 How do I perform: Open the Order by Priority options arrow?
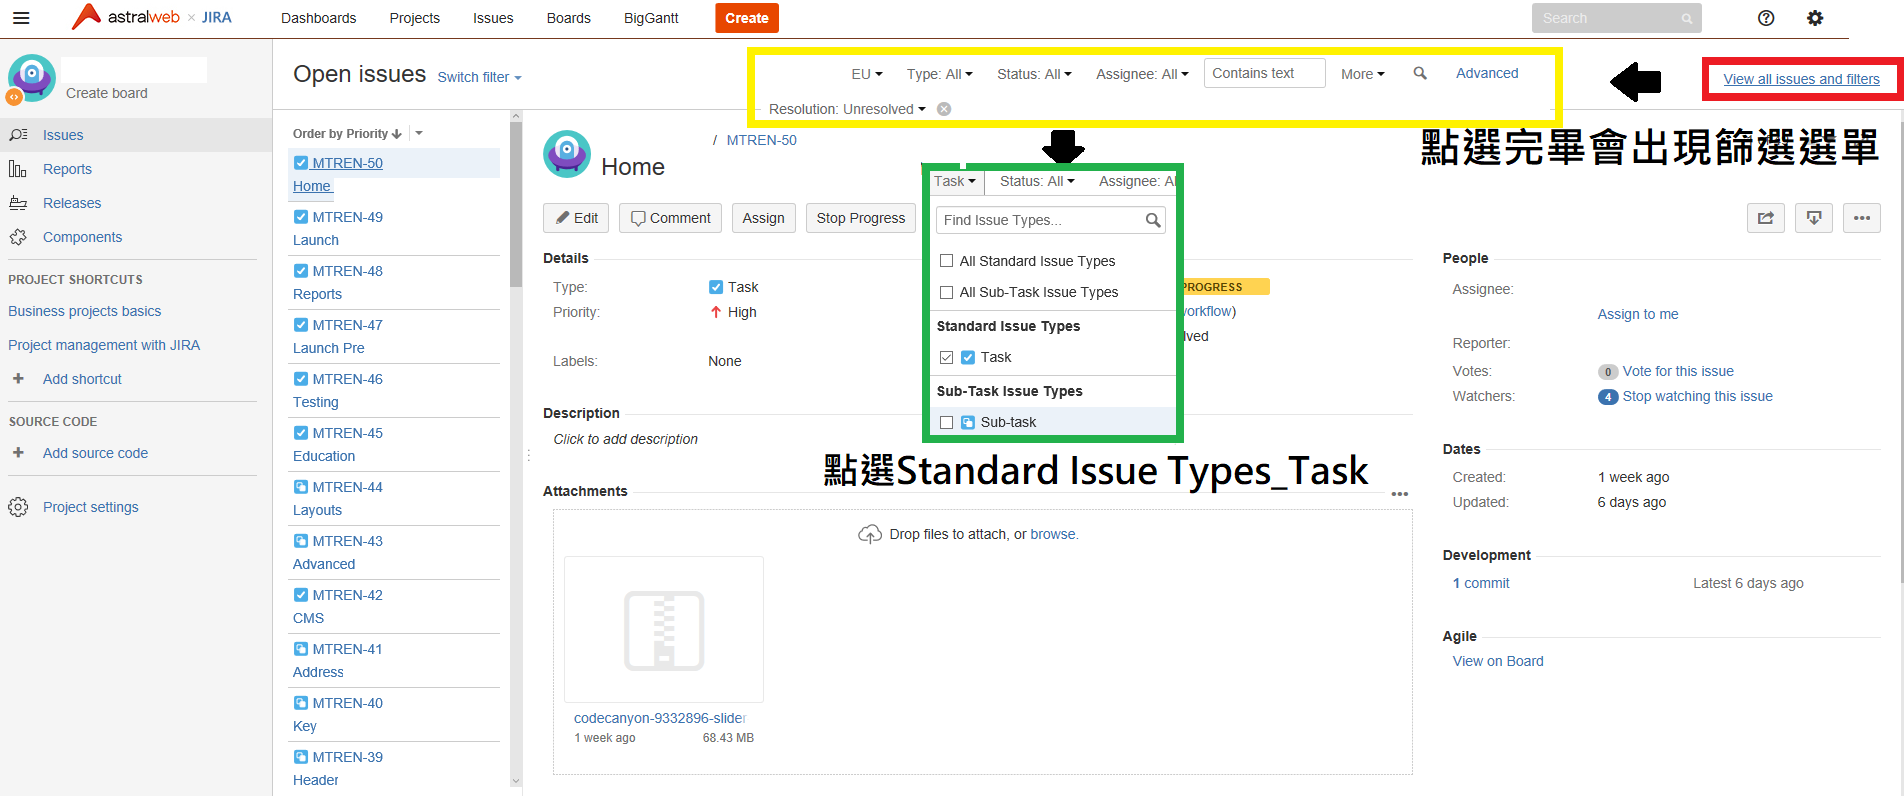(419, 133)
